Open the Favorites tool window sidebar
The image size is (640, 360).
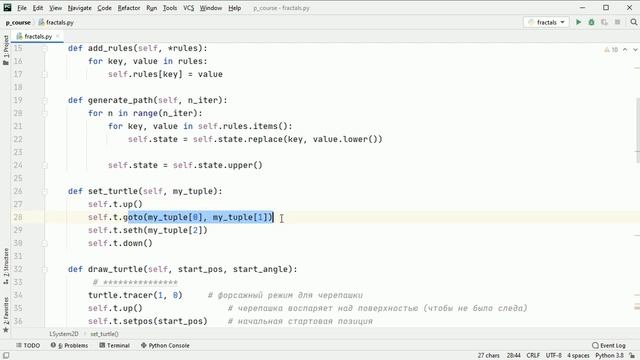pyautogui.click(x=6, y=315)
